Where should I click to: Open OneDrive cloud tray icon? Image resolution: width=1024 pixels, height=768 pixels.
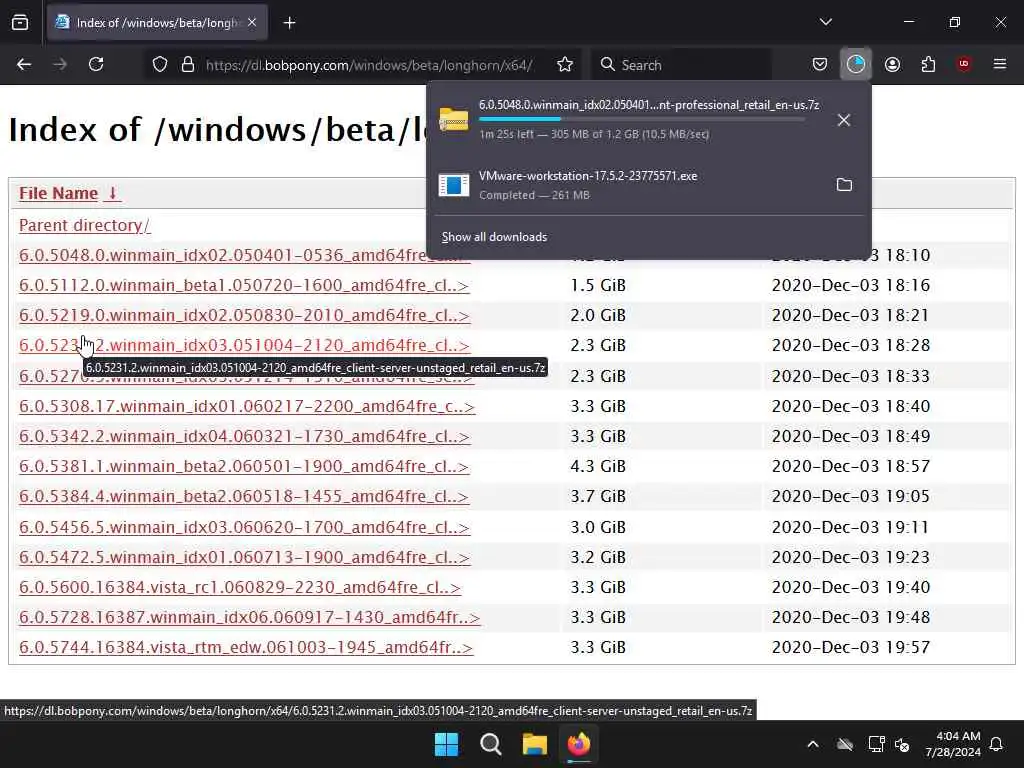point(845,744)
